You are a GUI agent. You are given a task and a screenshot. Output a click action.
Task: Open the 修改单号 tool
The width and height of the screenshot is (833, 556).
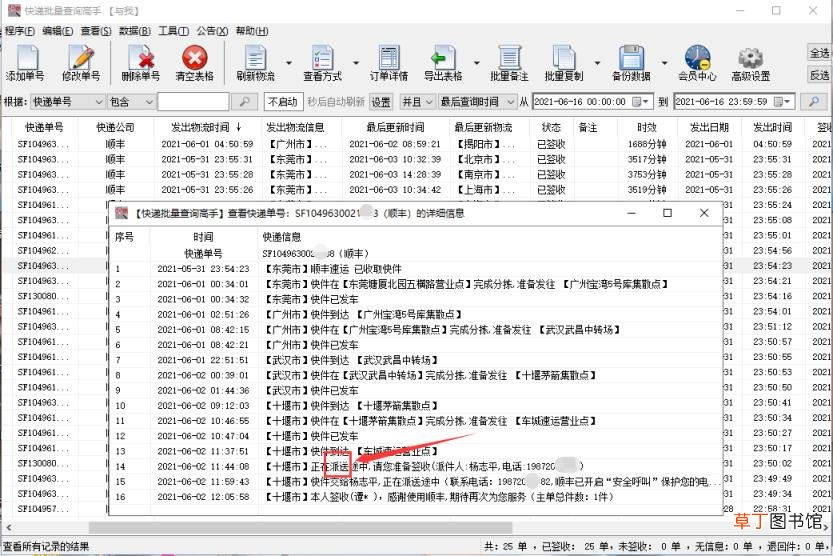81,63
